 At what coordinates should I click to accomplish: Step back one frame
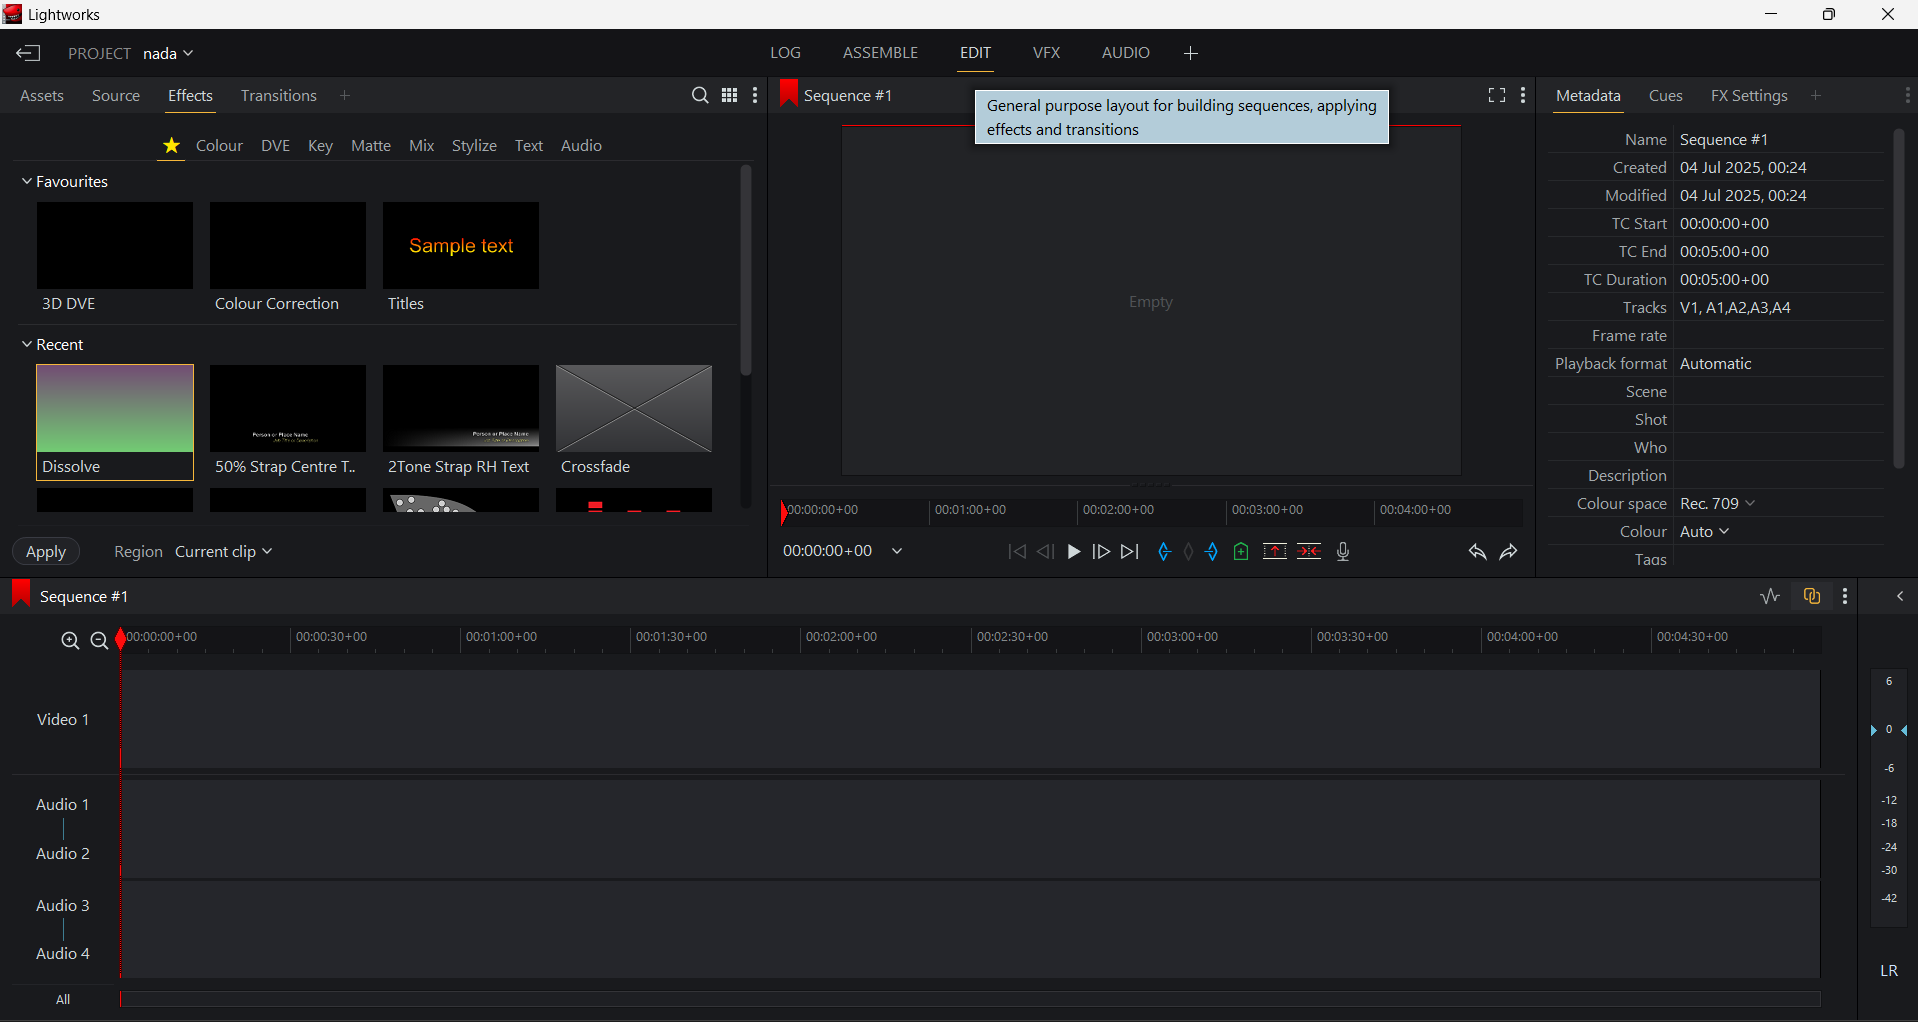(1046, 552)
